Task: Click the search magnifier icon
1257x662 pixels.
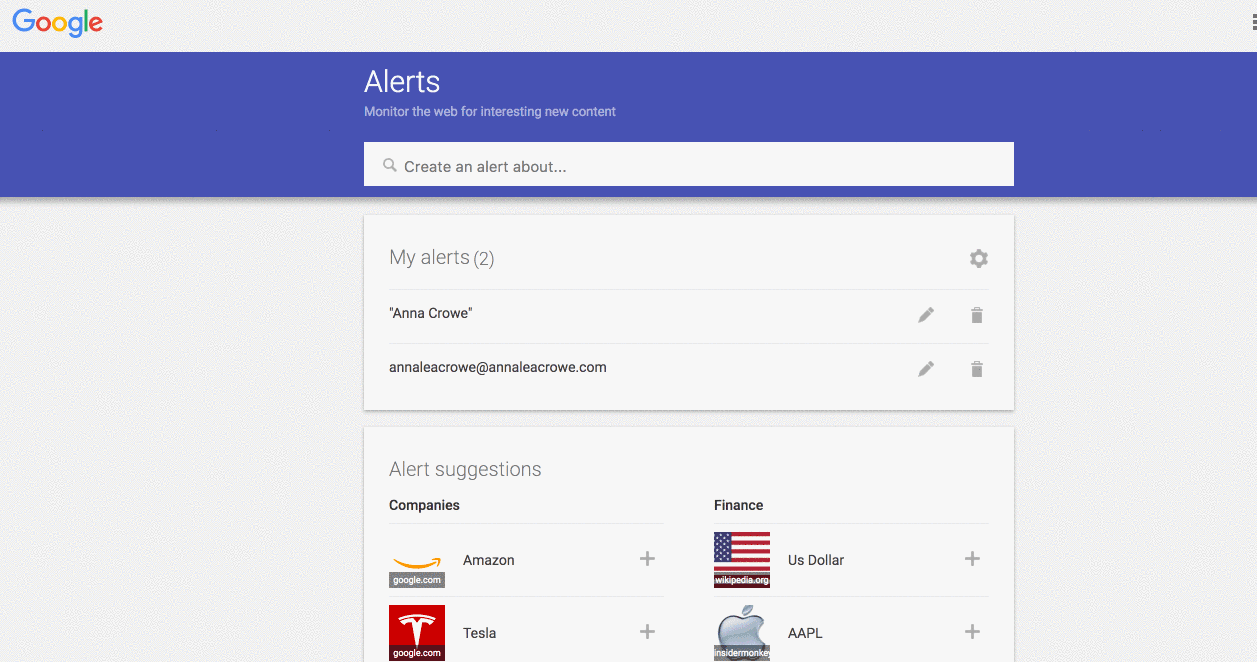Action: [x=389, y=165]
